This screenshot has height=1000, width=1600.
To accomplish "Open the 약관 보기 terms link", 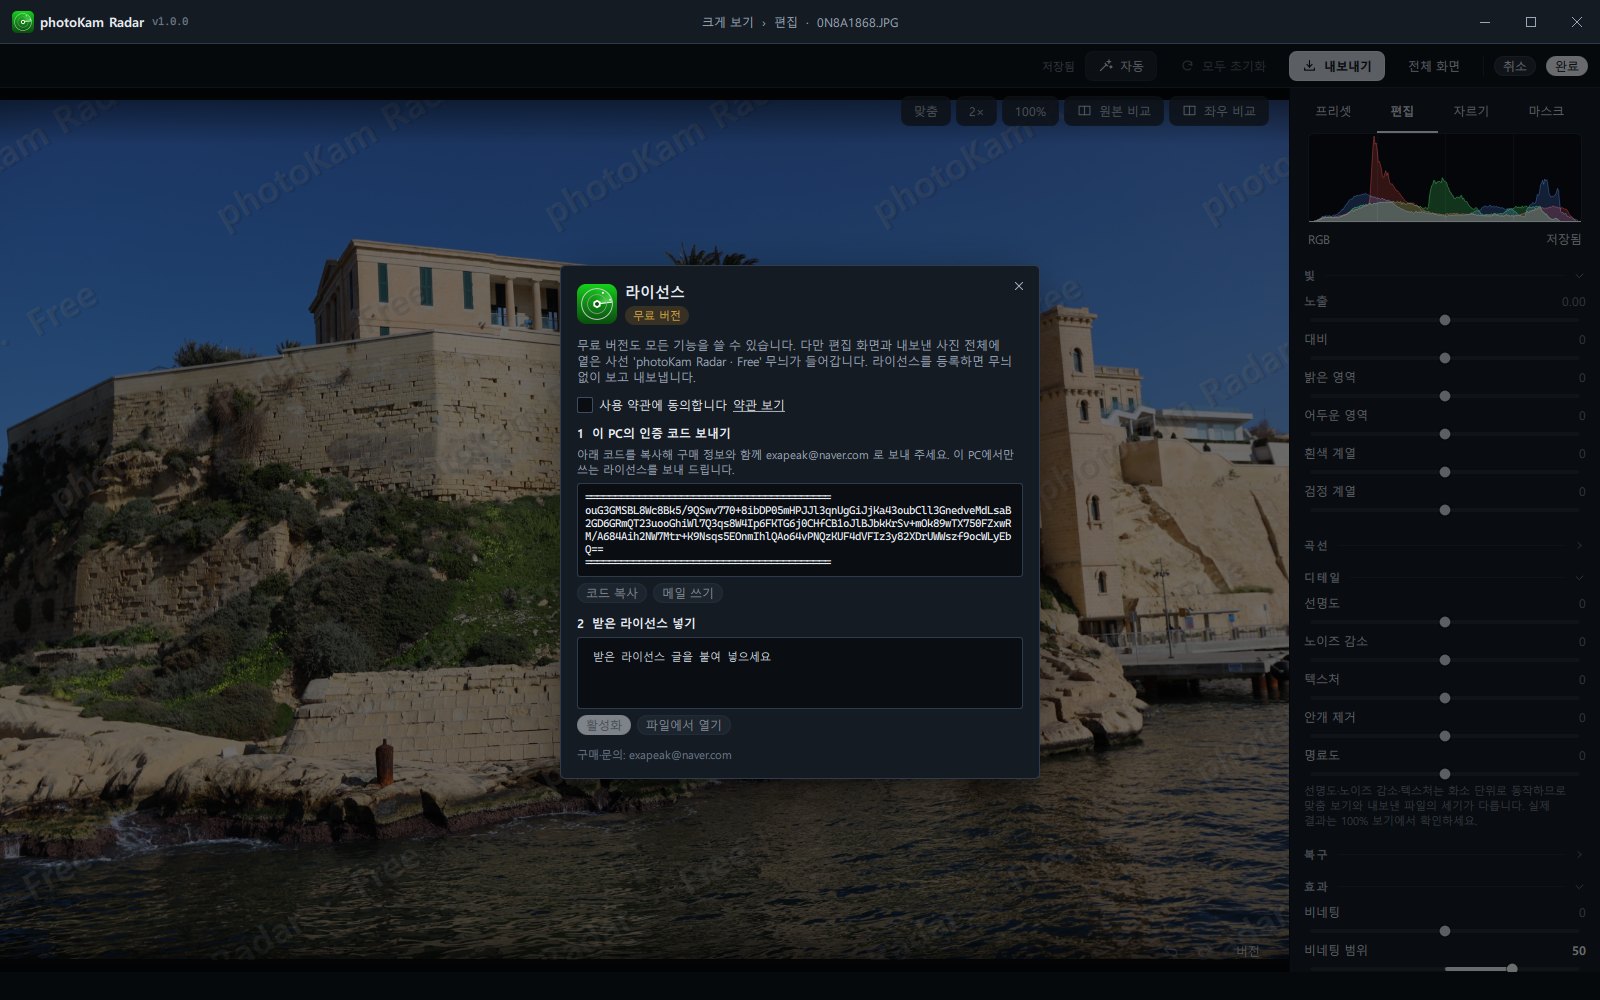I will coord(758,405).
